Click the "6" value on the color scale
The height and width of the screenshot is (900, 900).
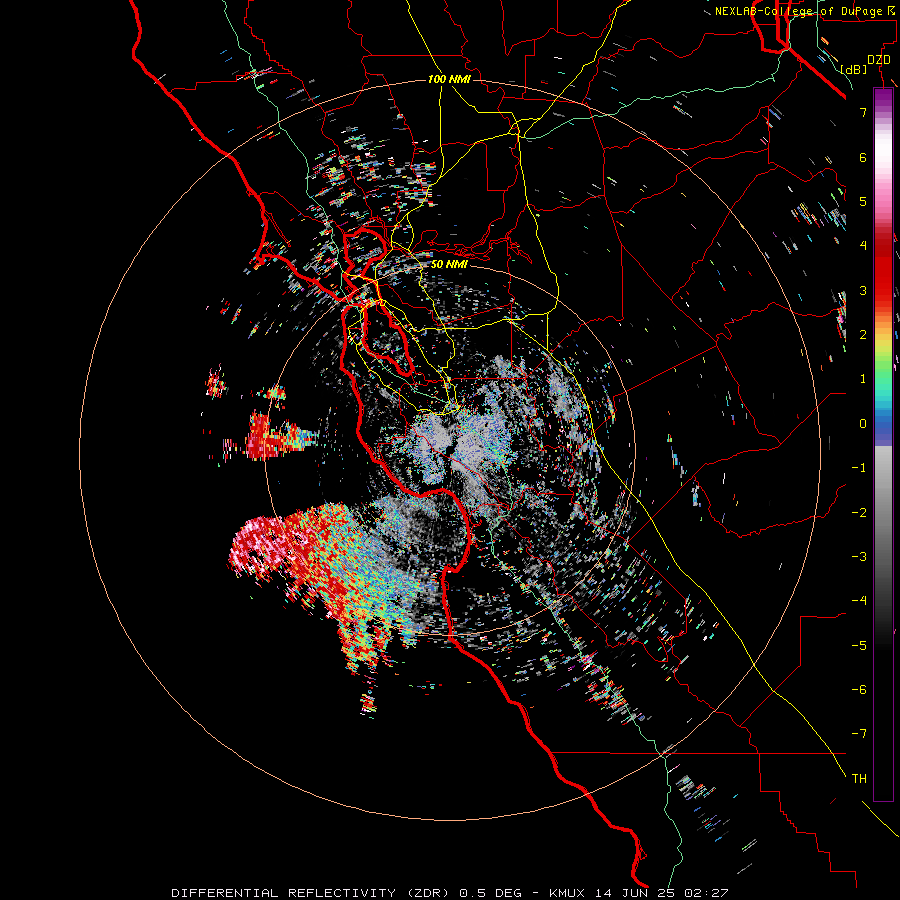point(863,157)
